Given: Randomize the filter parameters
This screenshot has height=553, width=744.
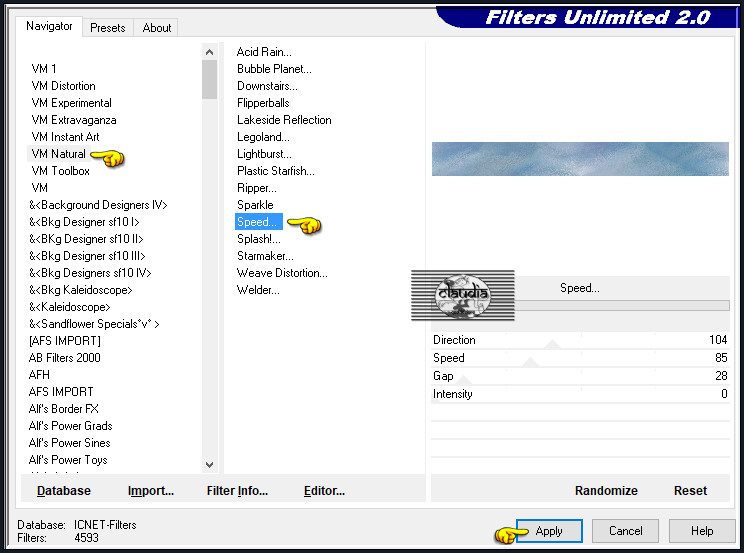Looking at the screenshot, I should (x=606, y=491).
